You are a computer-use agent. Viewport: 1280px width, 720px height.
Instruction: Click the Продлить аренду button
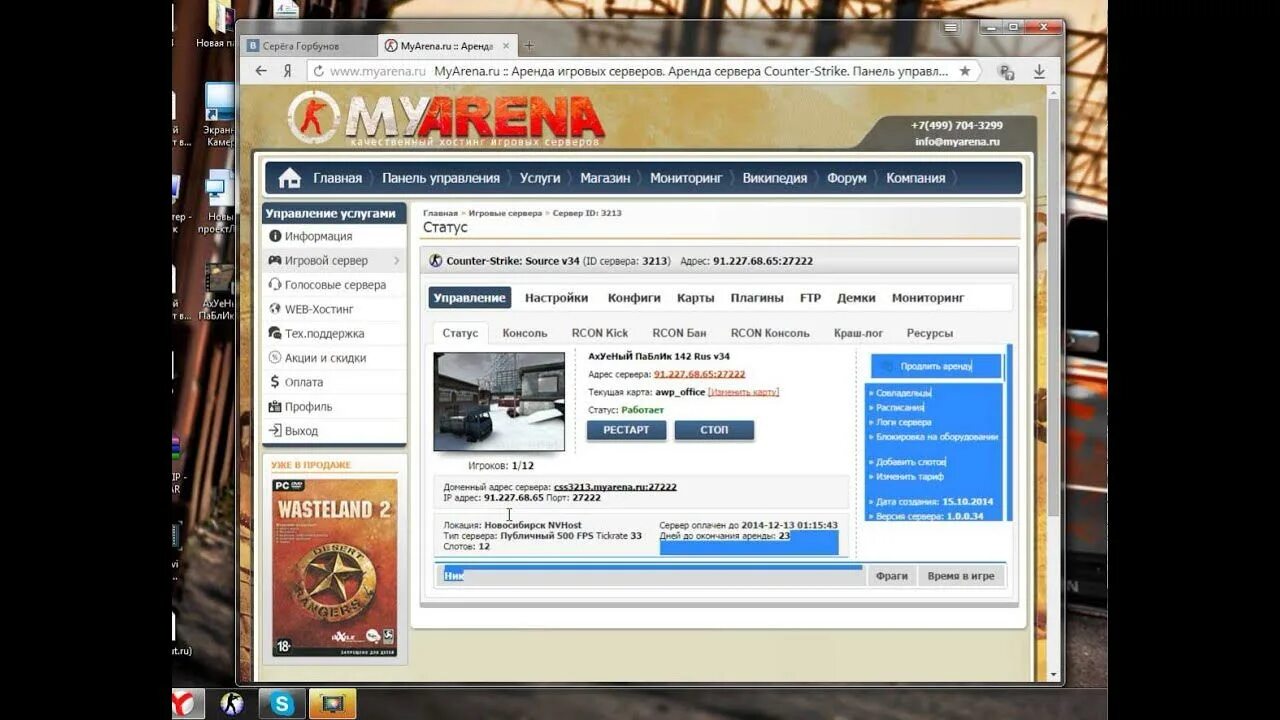click(935, 366)
